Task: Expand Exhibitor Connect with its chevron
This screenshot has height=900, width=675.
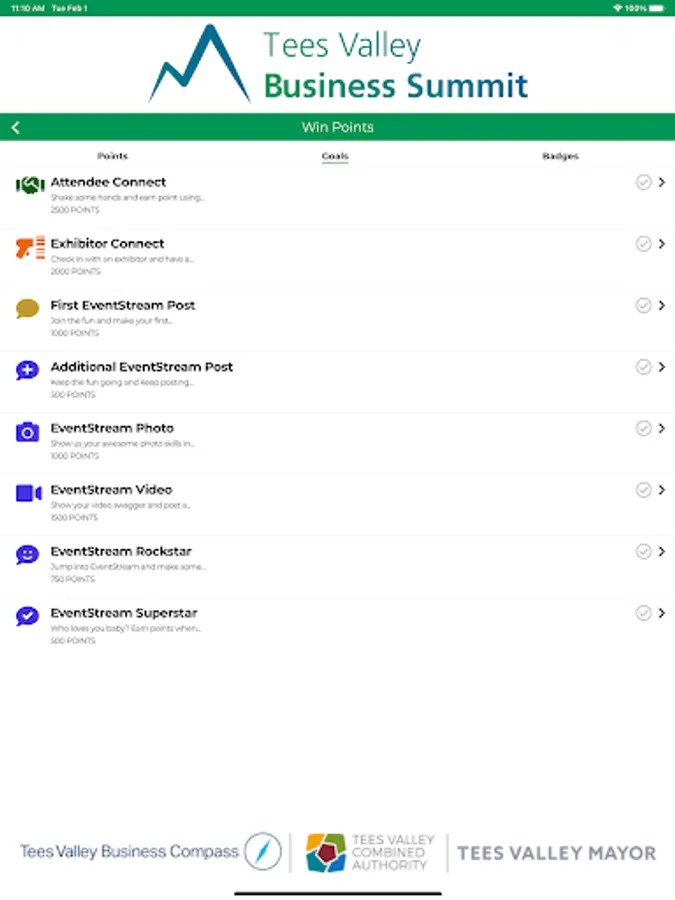Action: [x=662, y=243]
